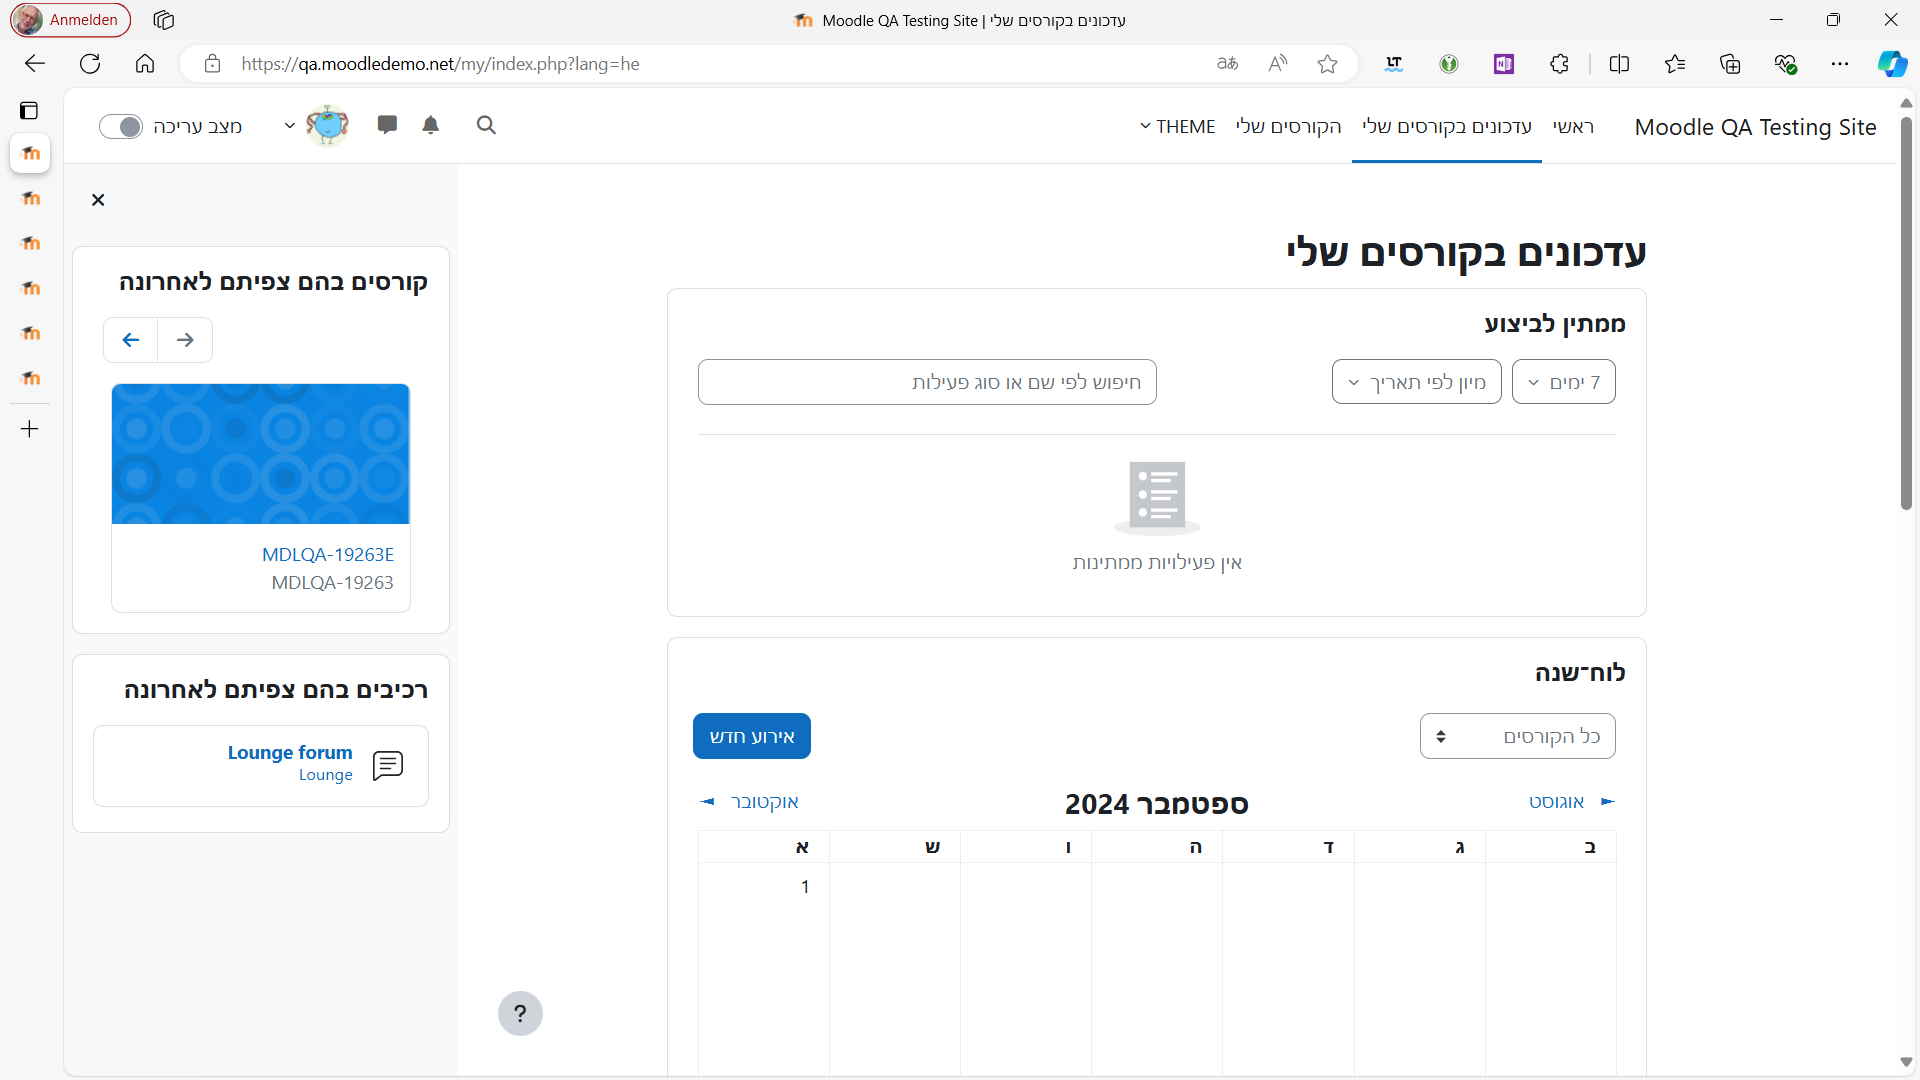Image resolution: width=1920 pixels, height=1080 pixels.
Task: Select the last Moodle vertical browser tab
Action: point(30,379)
